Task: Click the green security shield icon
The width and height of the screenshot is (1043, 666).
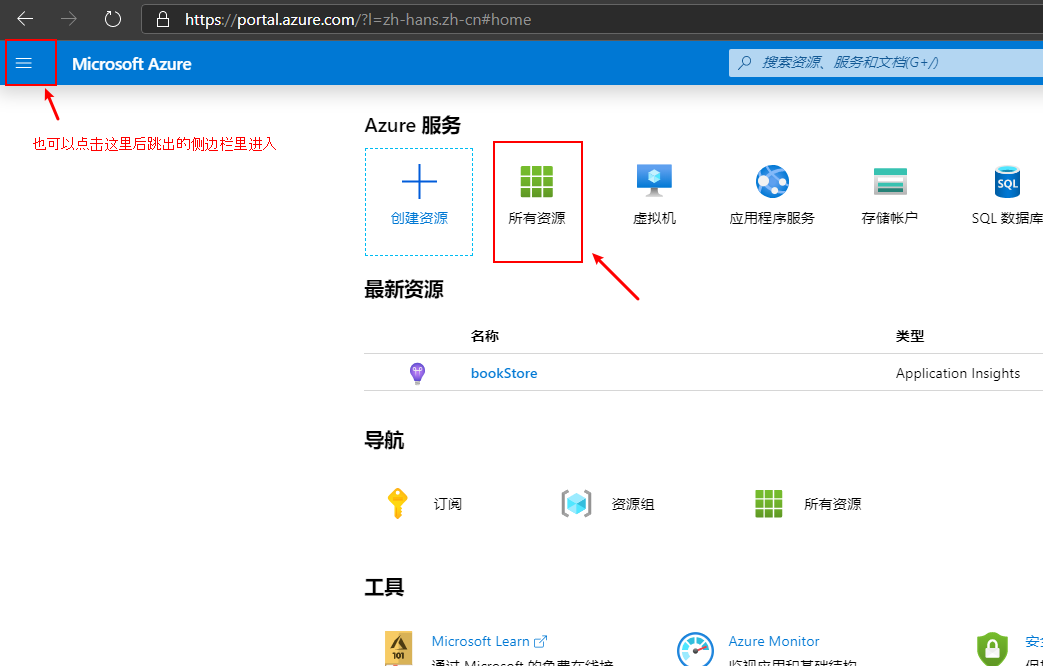Action: (x=992, y=649)
